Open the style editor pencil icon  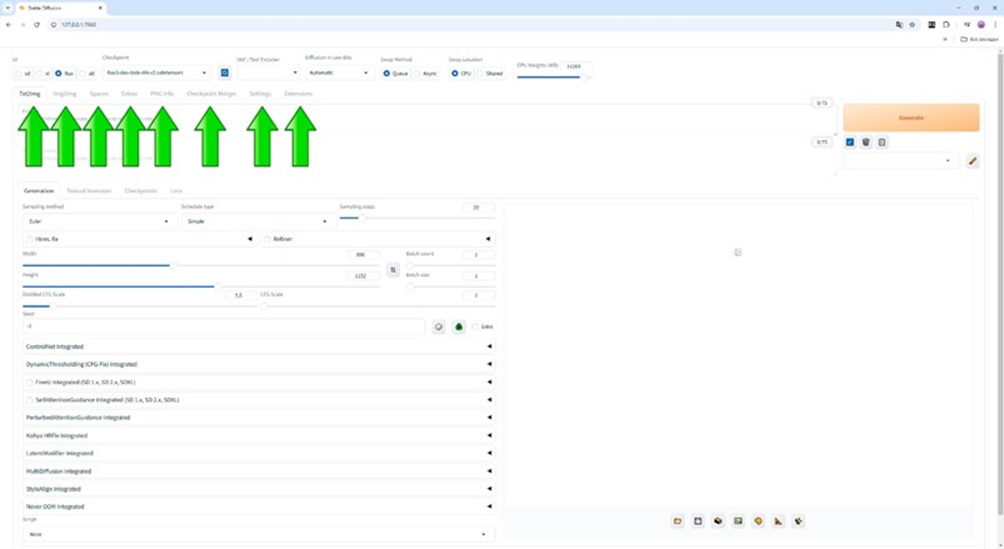(972, 161)
